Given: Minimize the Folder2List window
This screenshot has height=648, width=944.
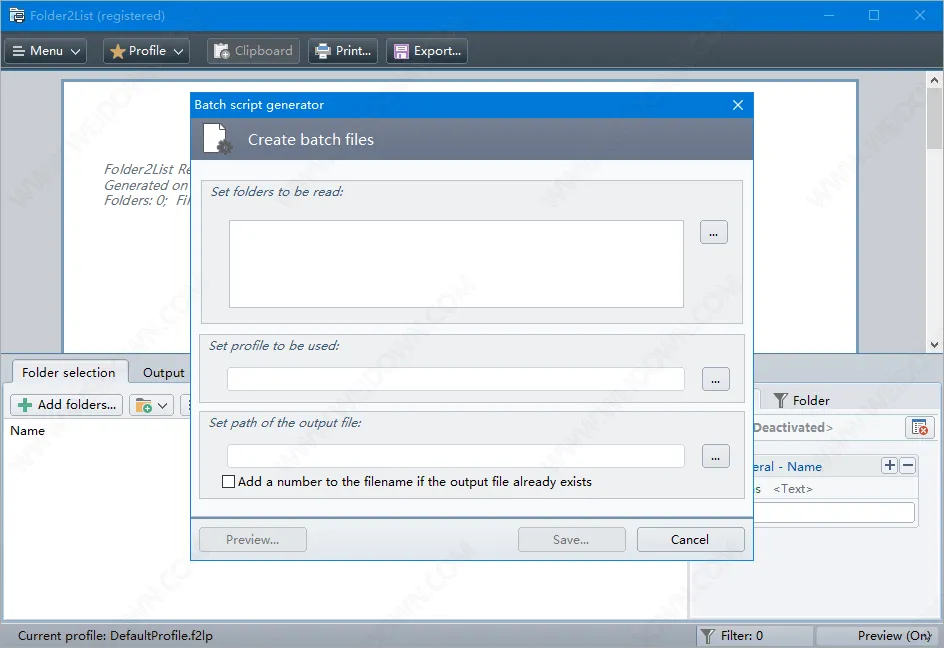Looking at the screenshot, I should (x=828, y=16).
